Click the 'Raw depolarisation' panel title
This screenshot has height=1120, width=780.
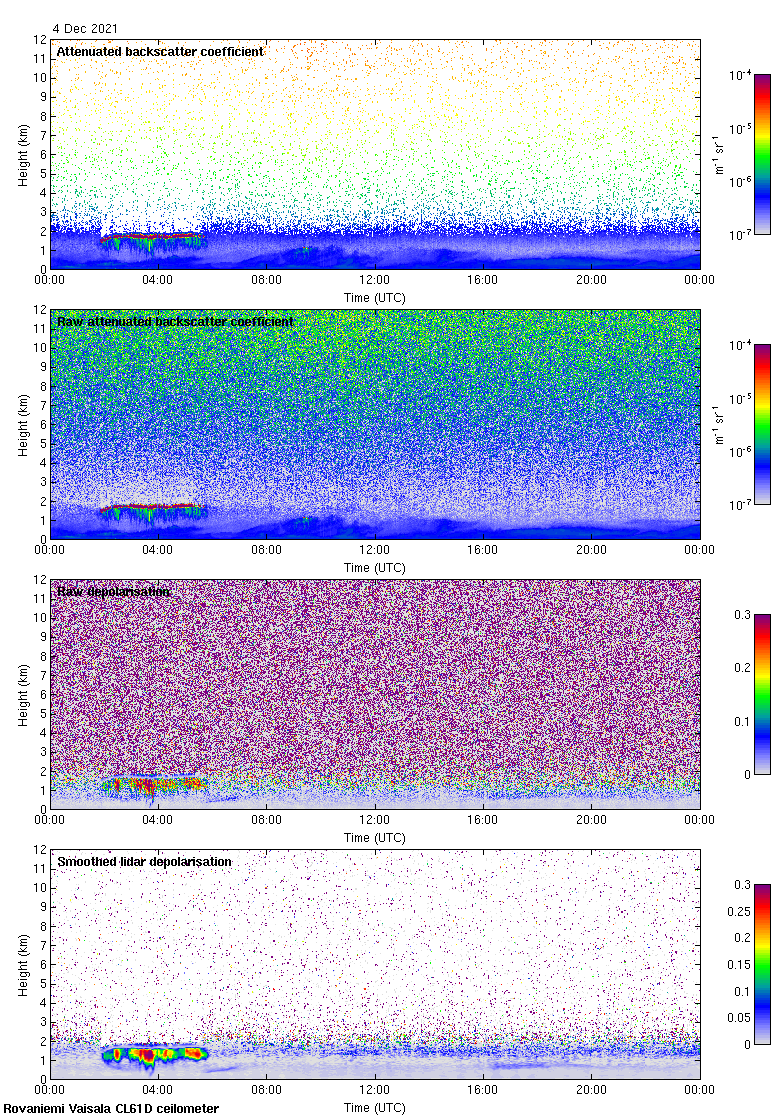[x=114, y=591]
